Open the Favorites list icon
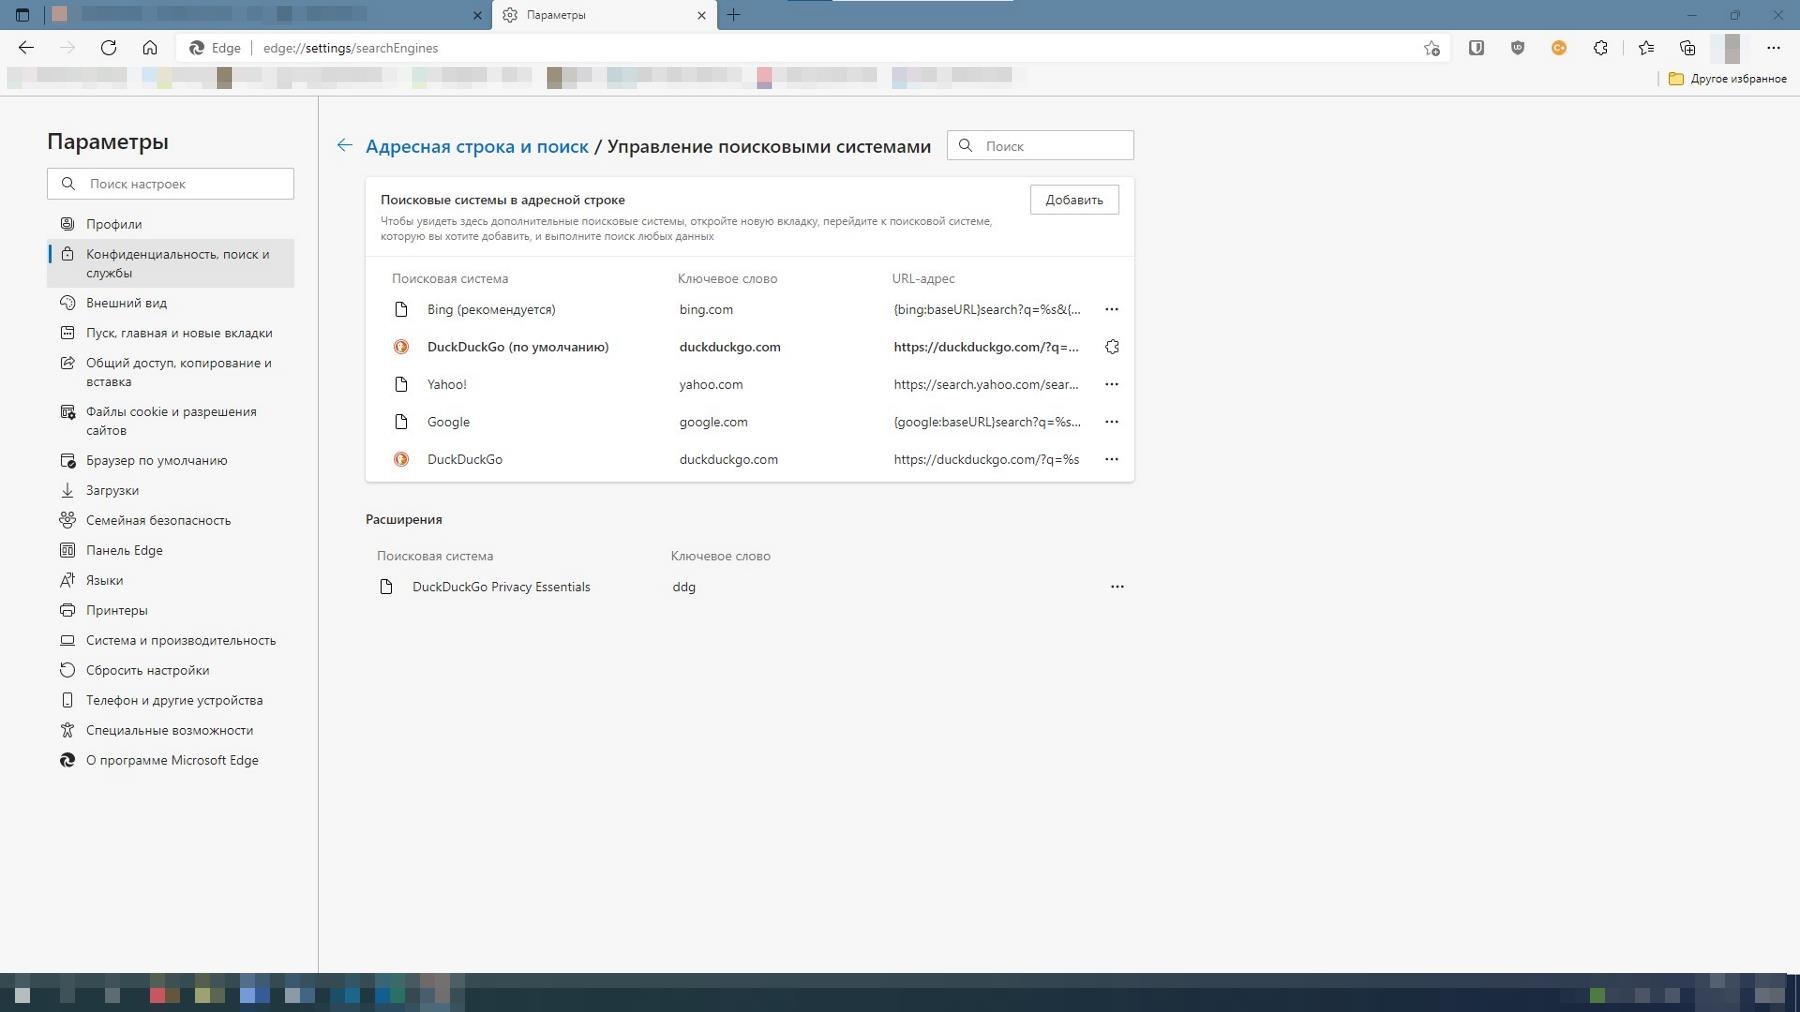 (1646, 48)
